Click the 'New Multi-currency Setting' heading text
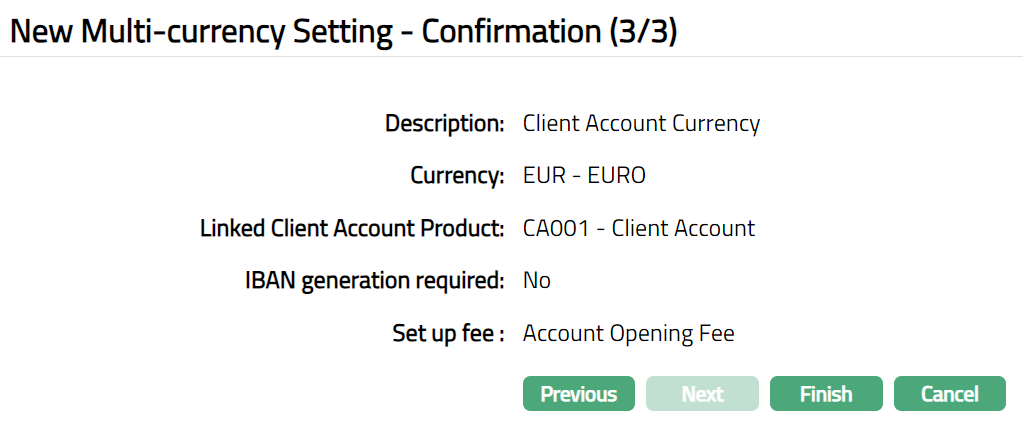 point(200,31)
